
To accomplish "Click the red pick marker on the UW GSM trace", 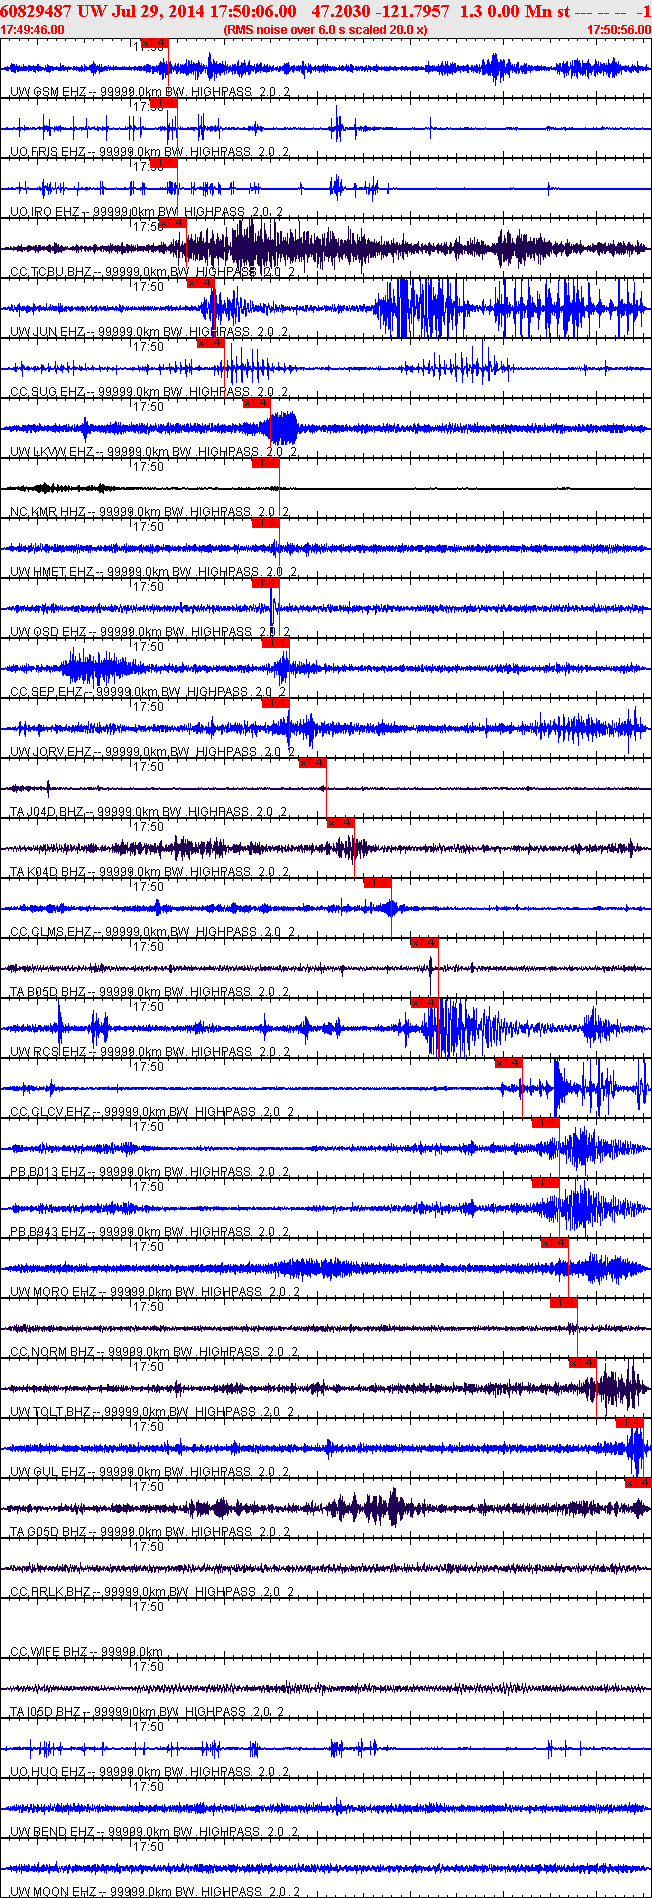I will [155, 43].
